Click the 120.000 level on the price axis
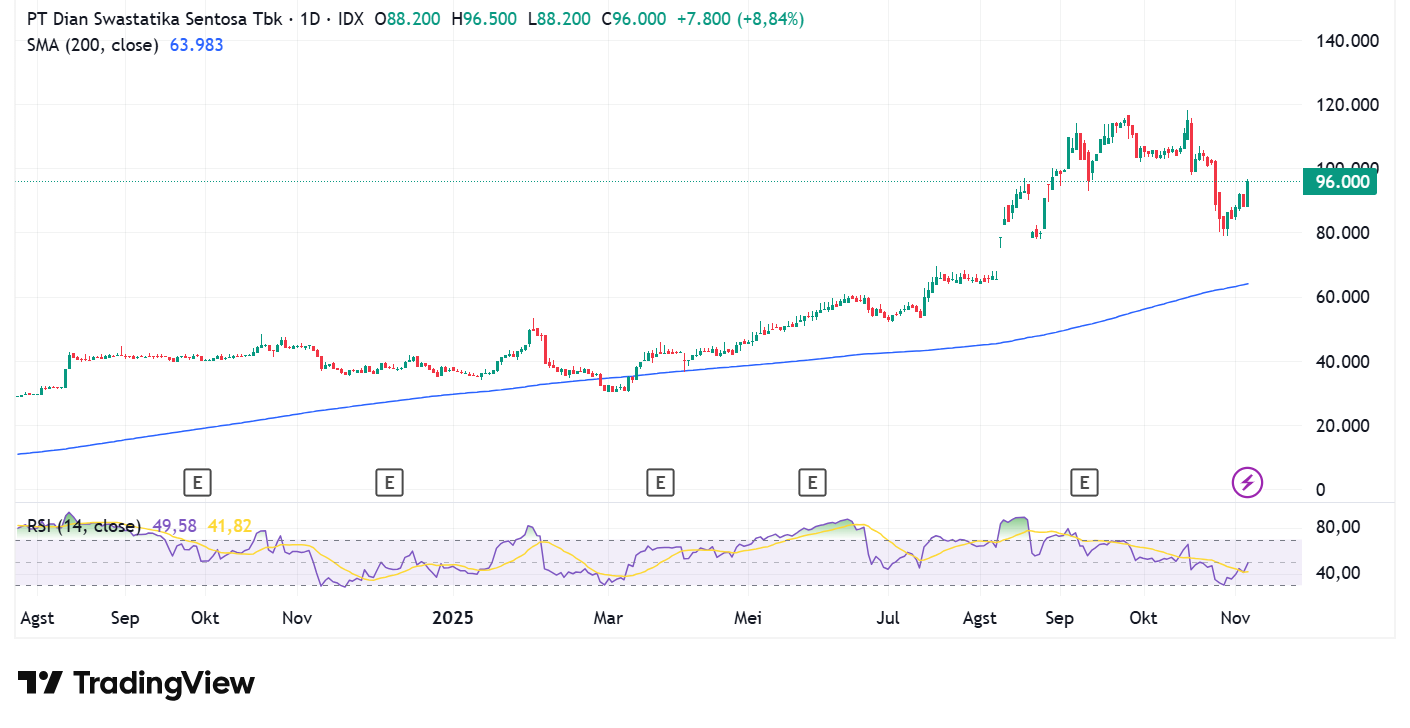Screen dimensions: 1410x728 click(1345, 105)
